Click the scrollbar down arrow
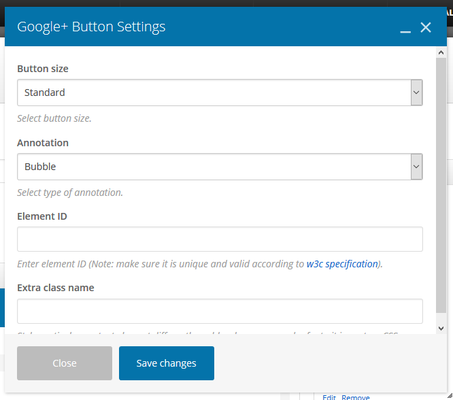 [441, 328]
